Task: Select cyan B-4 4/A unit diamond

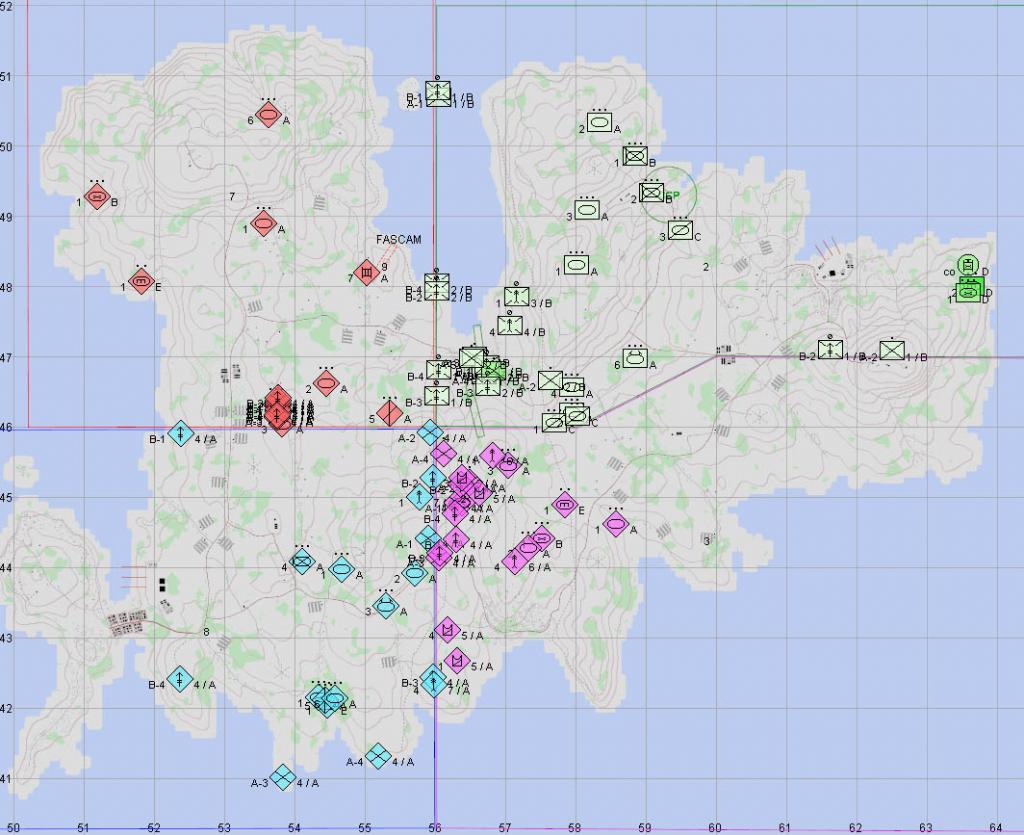Action: pos(180,680)
